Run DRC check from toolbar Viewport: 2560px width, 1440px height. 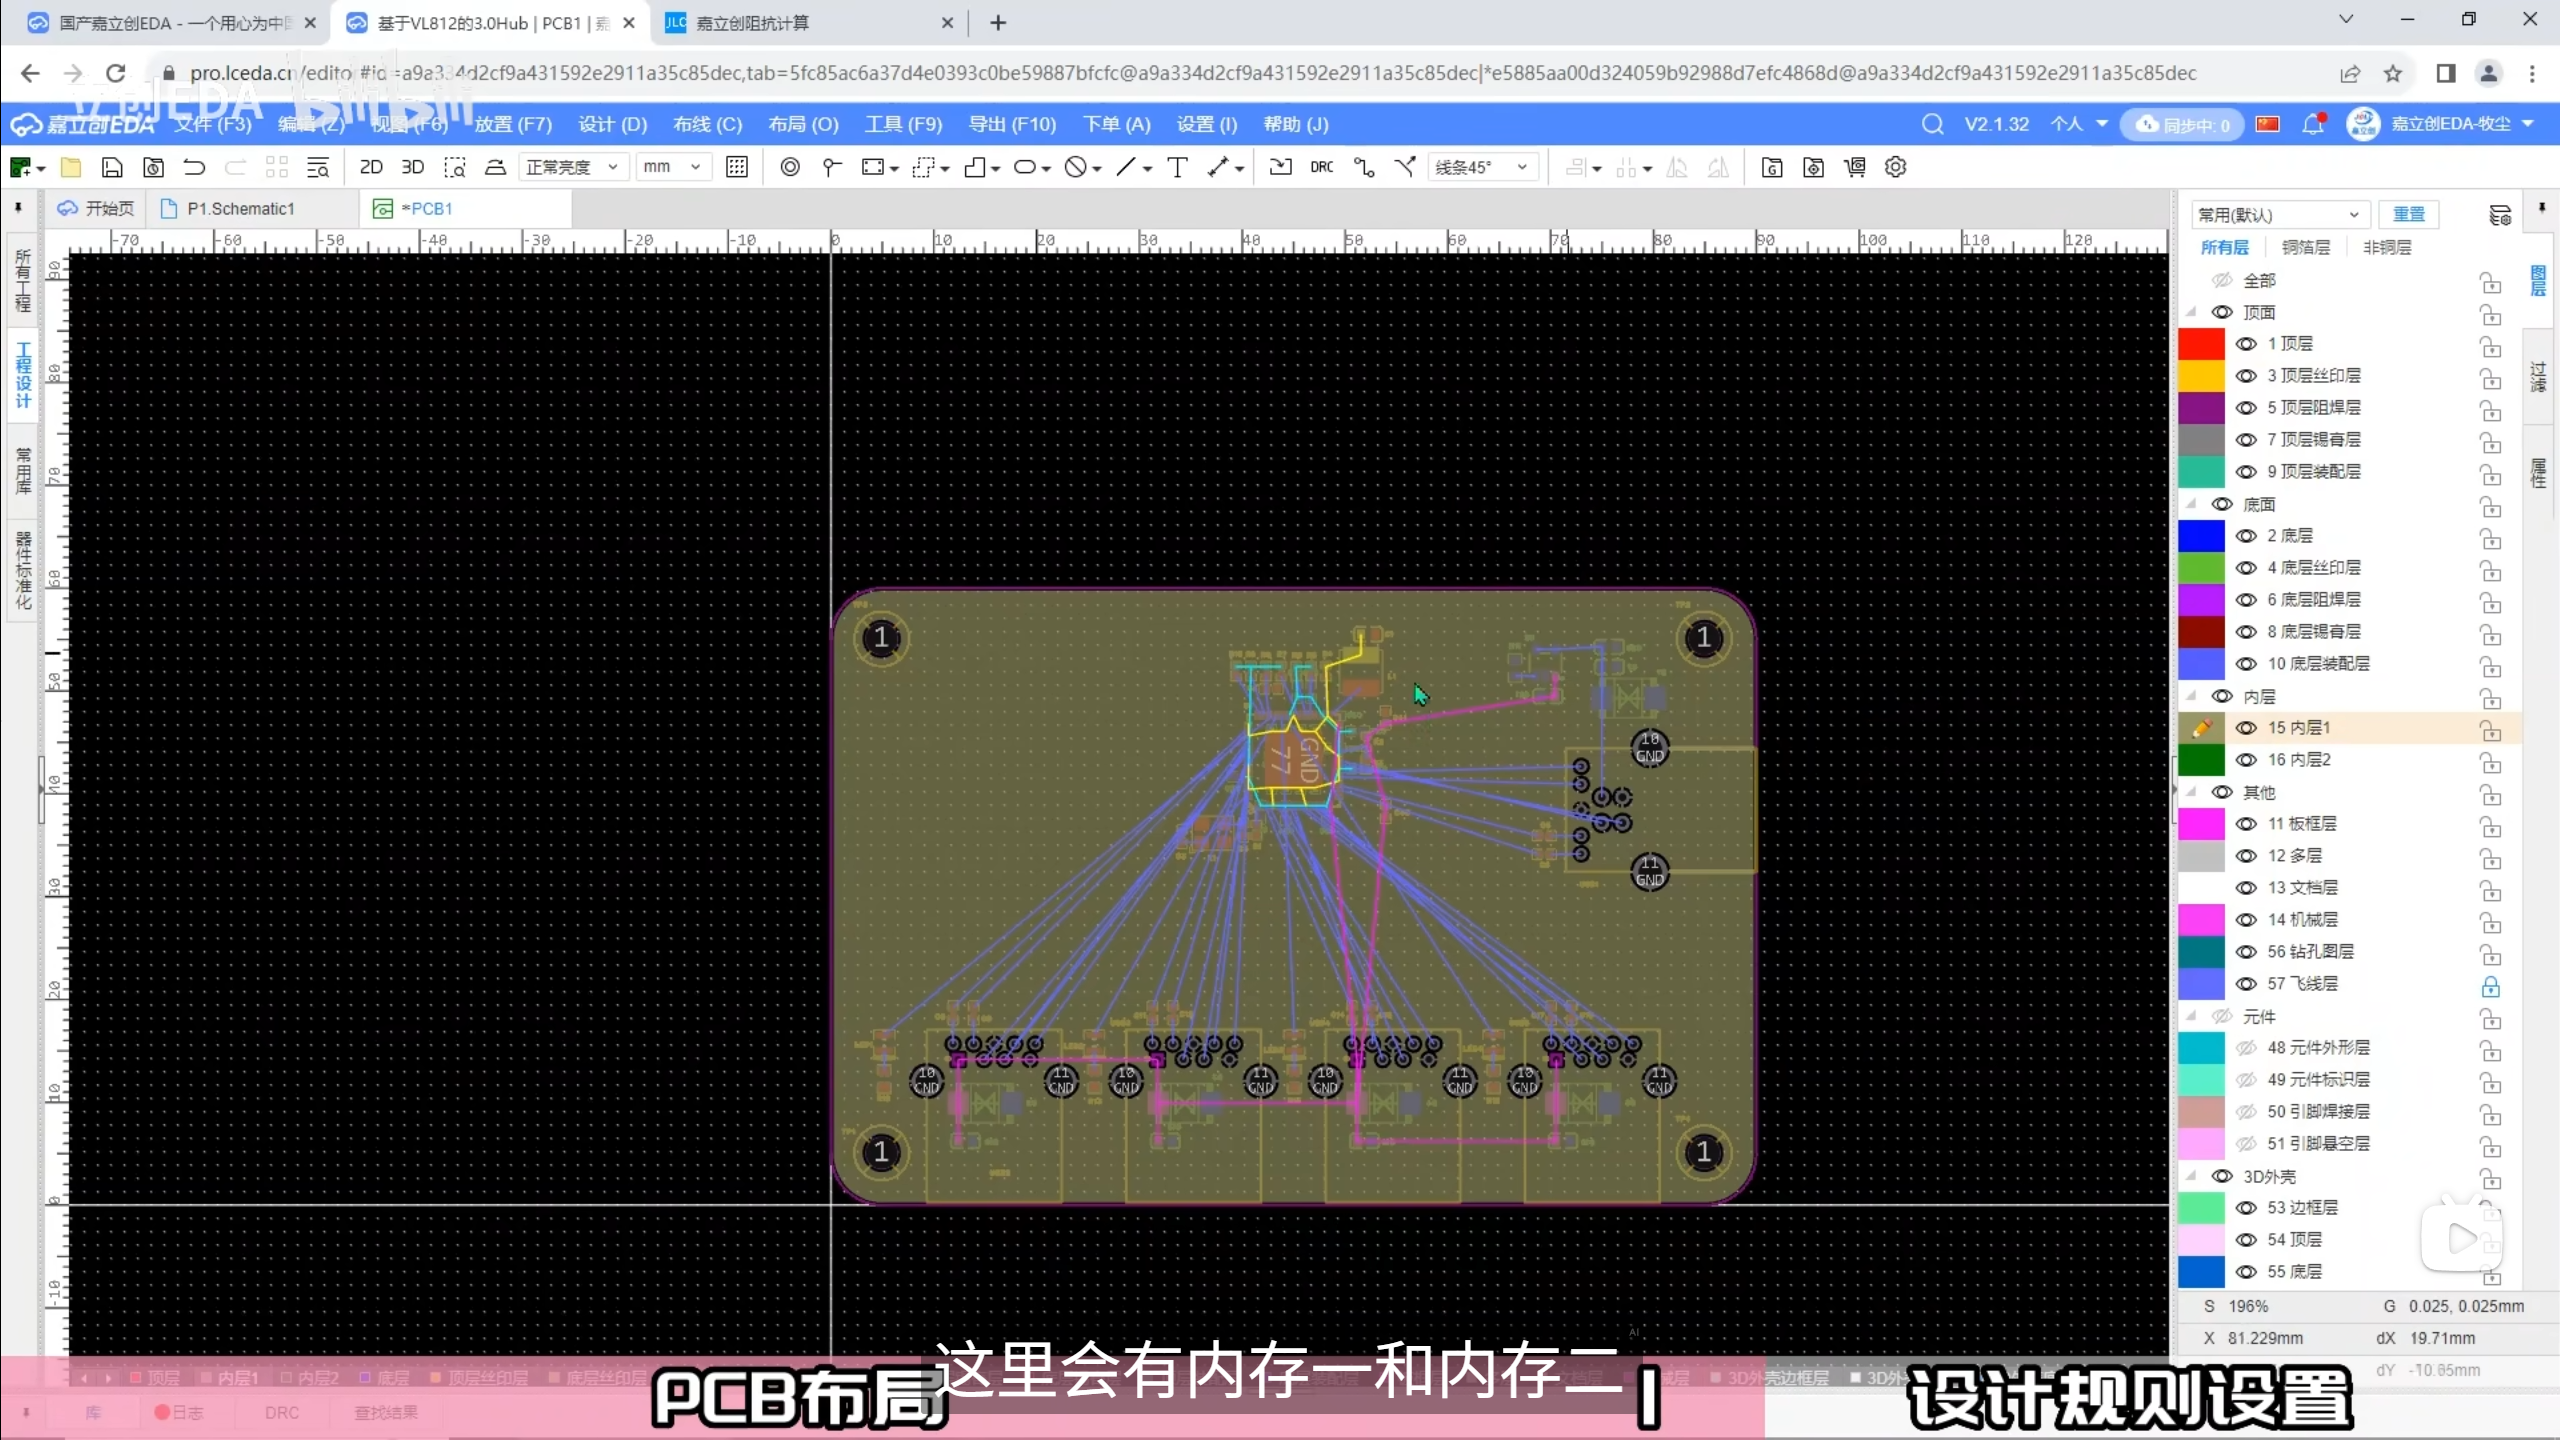[1321, 167]
